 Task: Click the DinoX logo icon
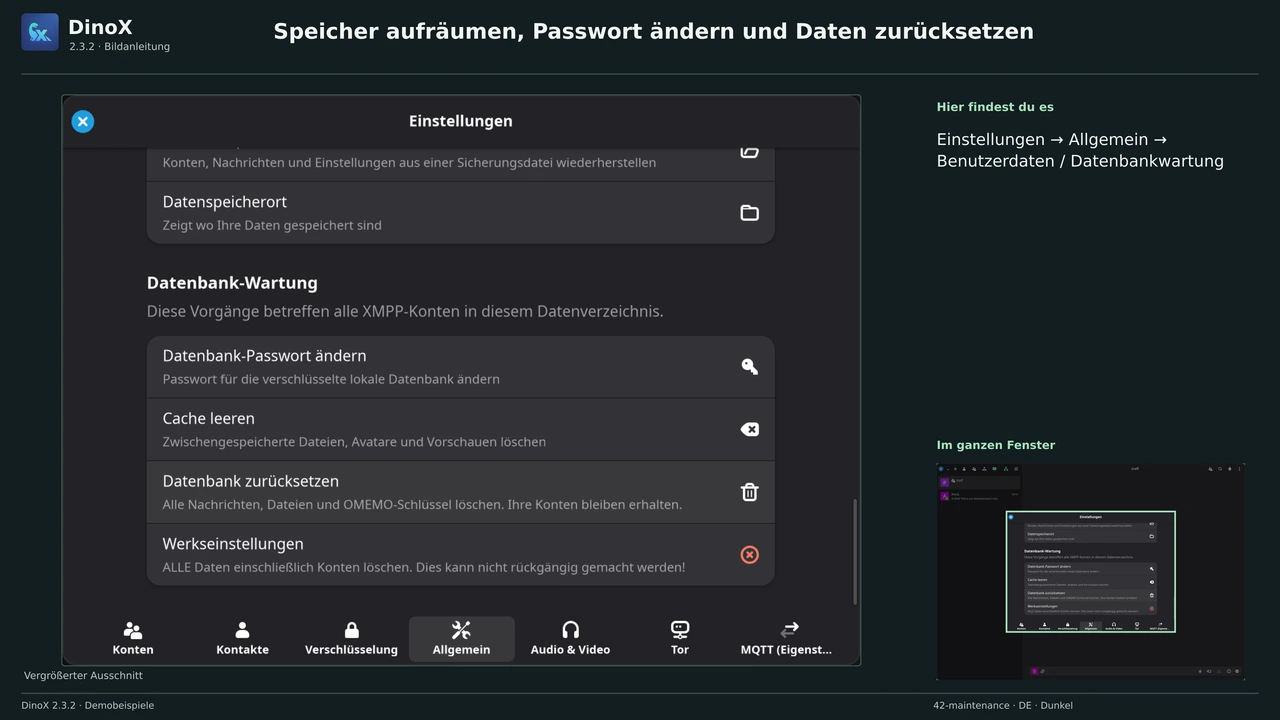(40, 32)
